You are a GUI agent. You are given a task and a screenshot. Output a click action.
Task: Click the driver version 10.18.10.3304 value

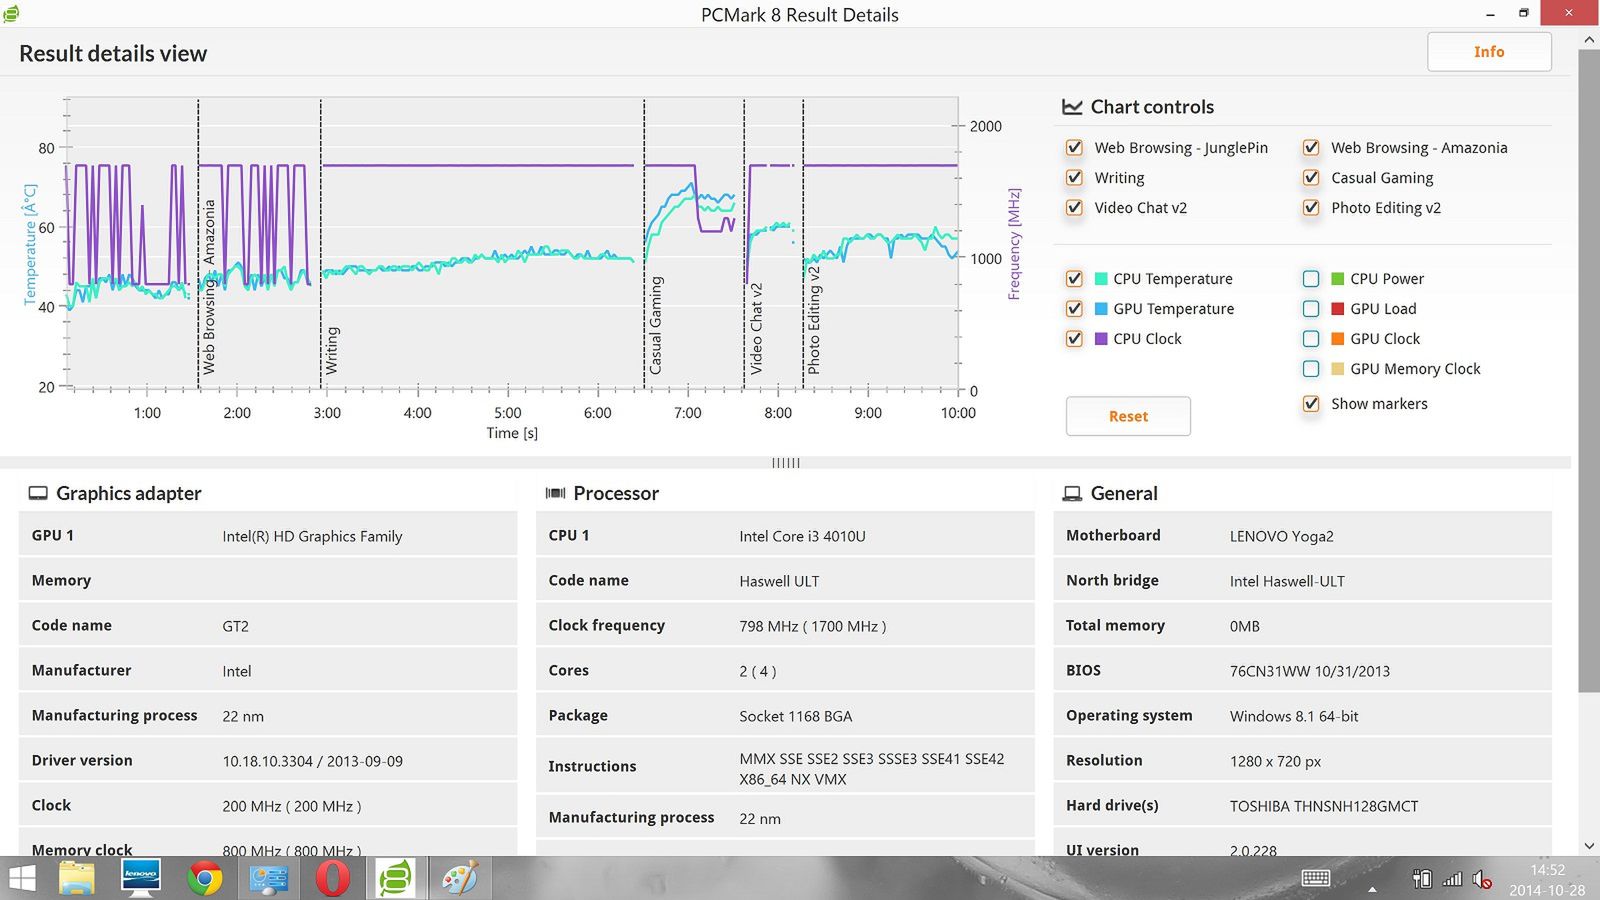312,761
